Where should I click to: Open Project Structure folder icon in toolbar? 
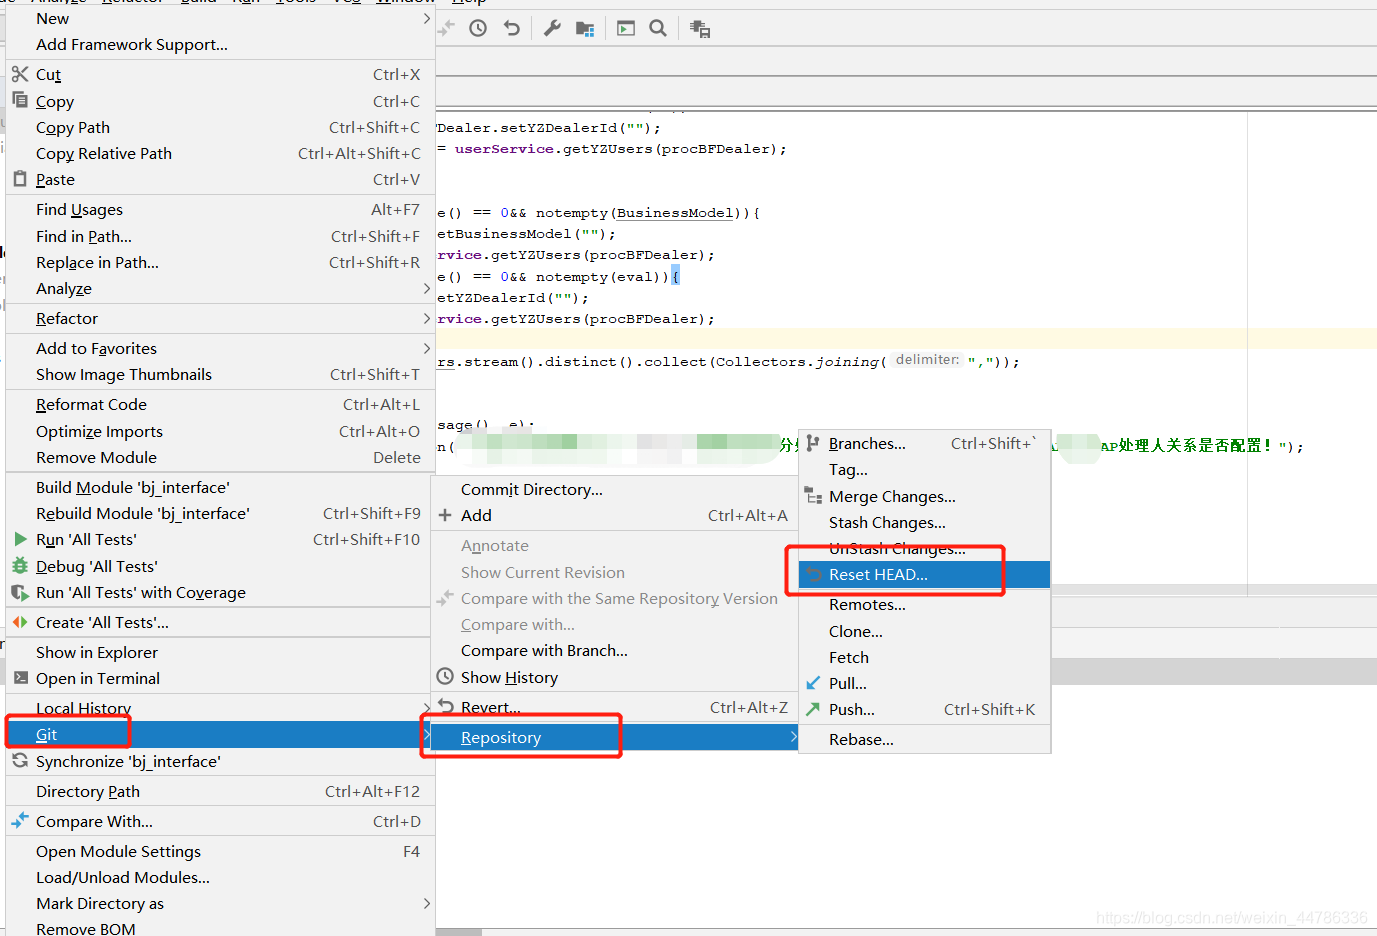(585, 29)
